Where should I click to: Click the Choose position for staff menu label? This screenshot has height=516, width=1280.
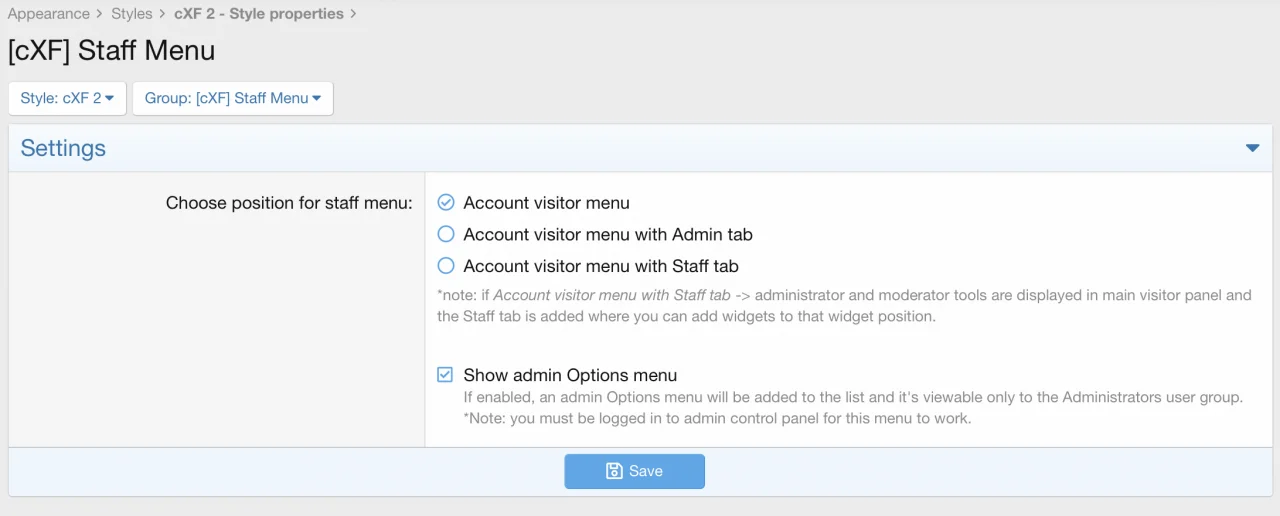288,203
